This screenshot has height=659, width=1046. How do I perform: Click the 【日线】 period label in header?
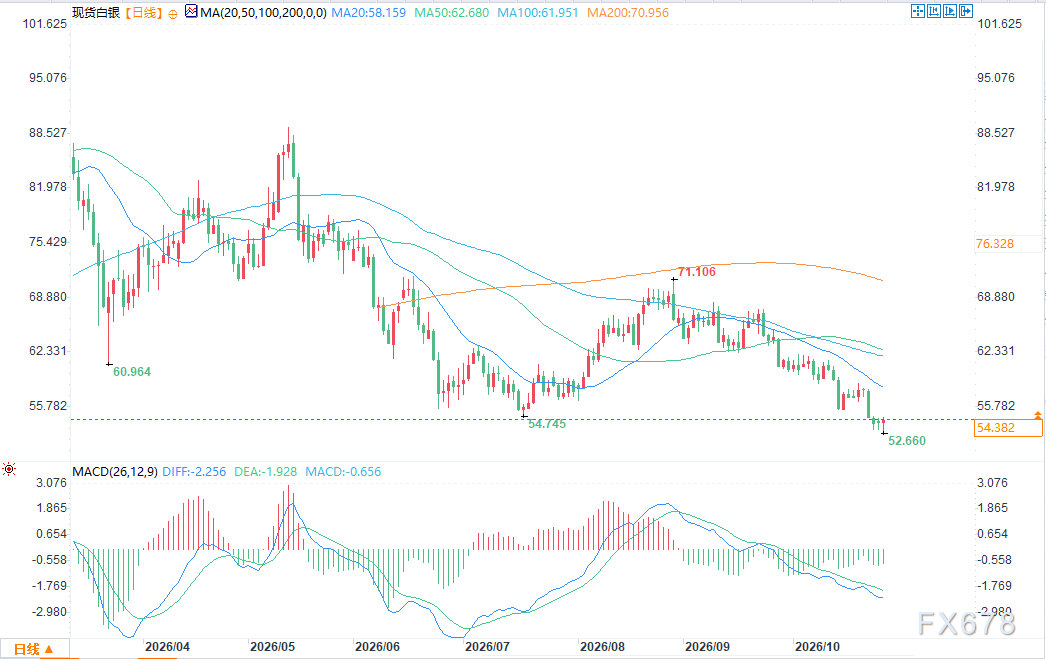click(x=143, y=13)
